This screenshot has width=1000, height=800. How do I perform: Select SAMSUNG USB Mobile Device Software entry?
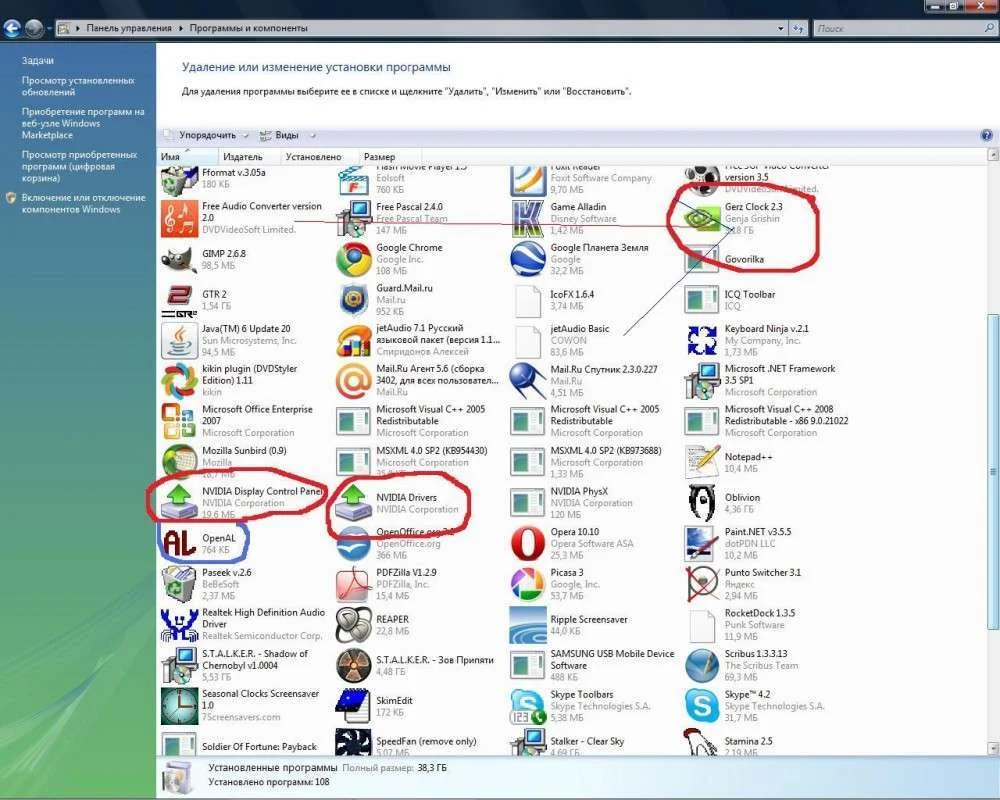[x=592, y=665]
